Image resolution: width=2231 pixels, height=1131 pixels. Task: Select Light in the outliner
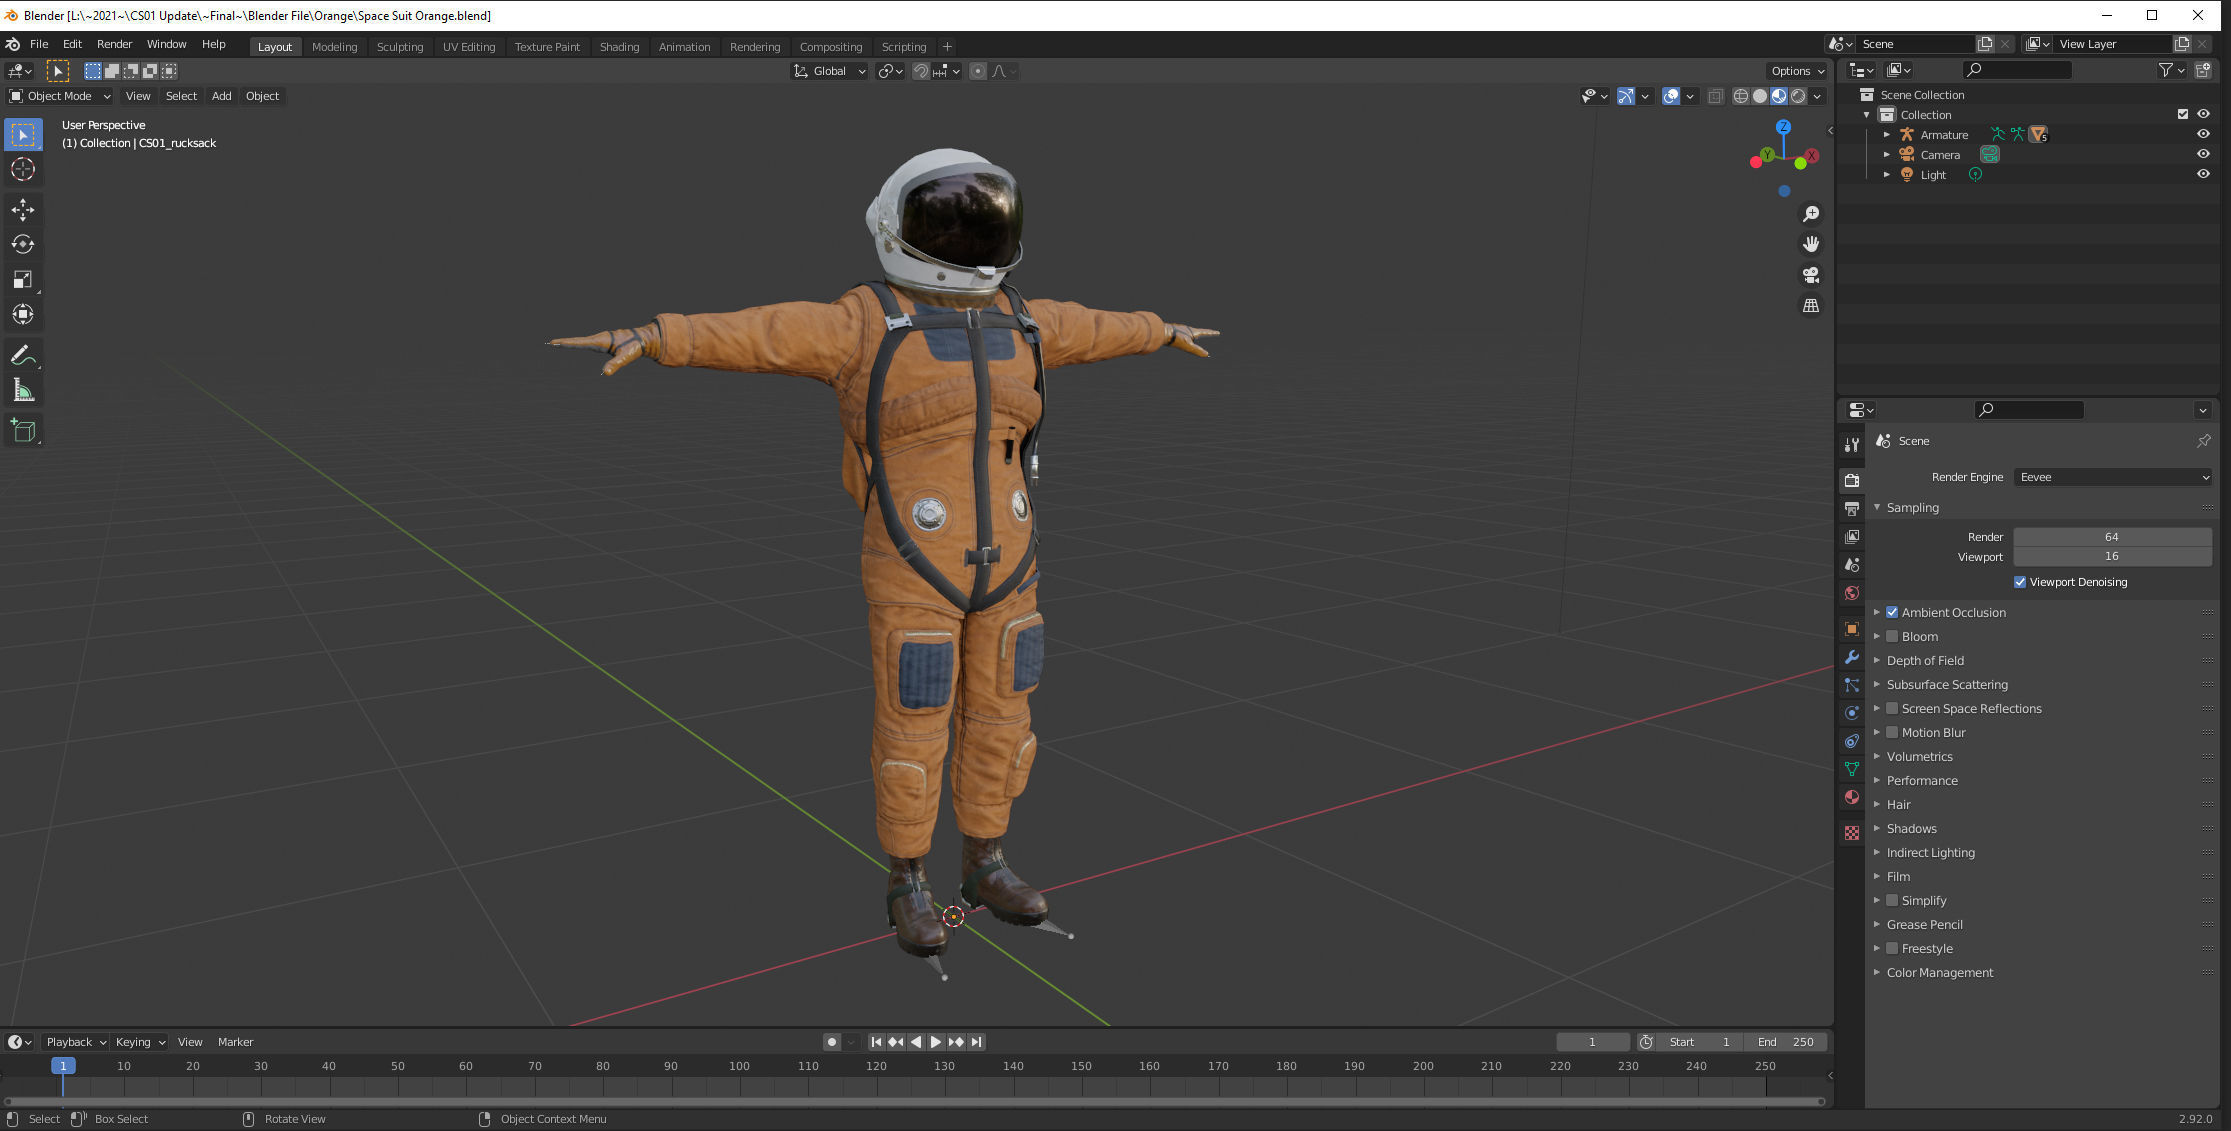tap(1933, 175)
